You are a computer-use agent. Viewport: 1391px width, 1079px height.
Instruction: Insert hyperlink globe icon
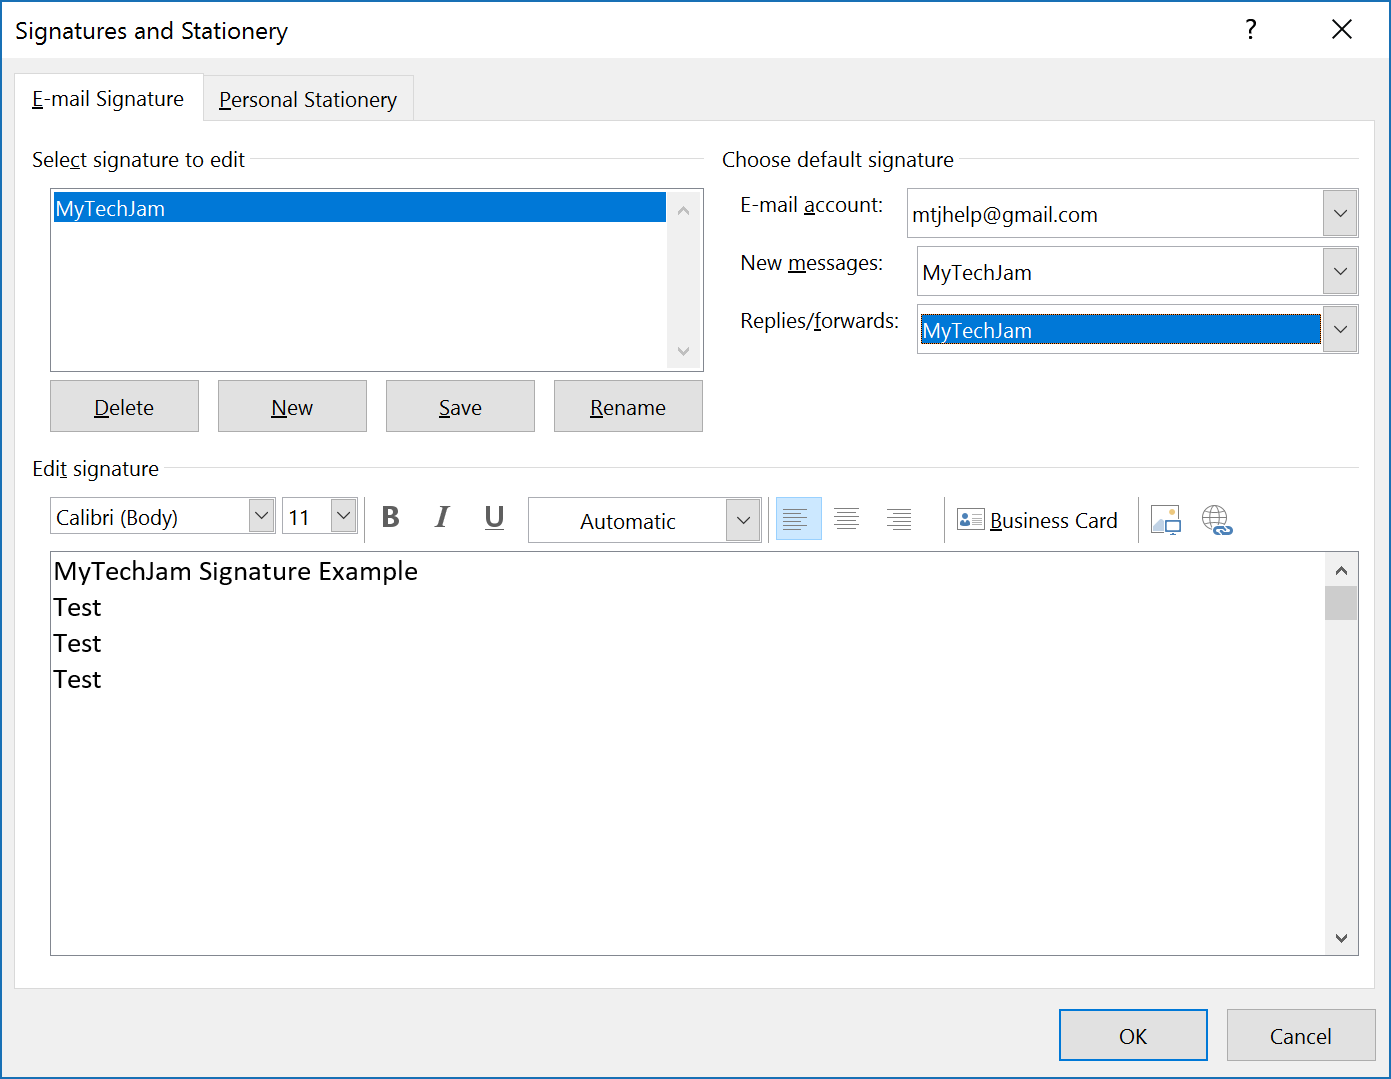[x=1217, y=520]
